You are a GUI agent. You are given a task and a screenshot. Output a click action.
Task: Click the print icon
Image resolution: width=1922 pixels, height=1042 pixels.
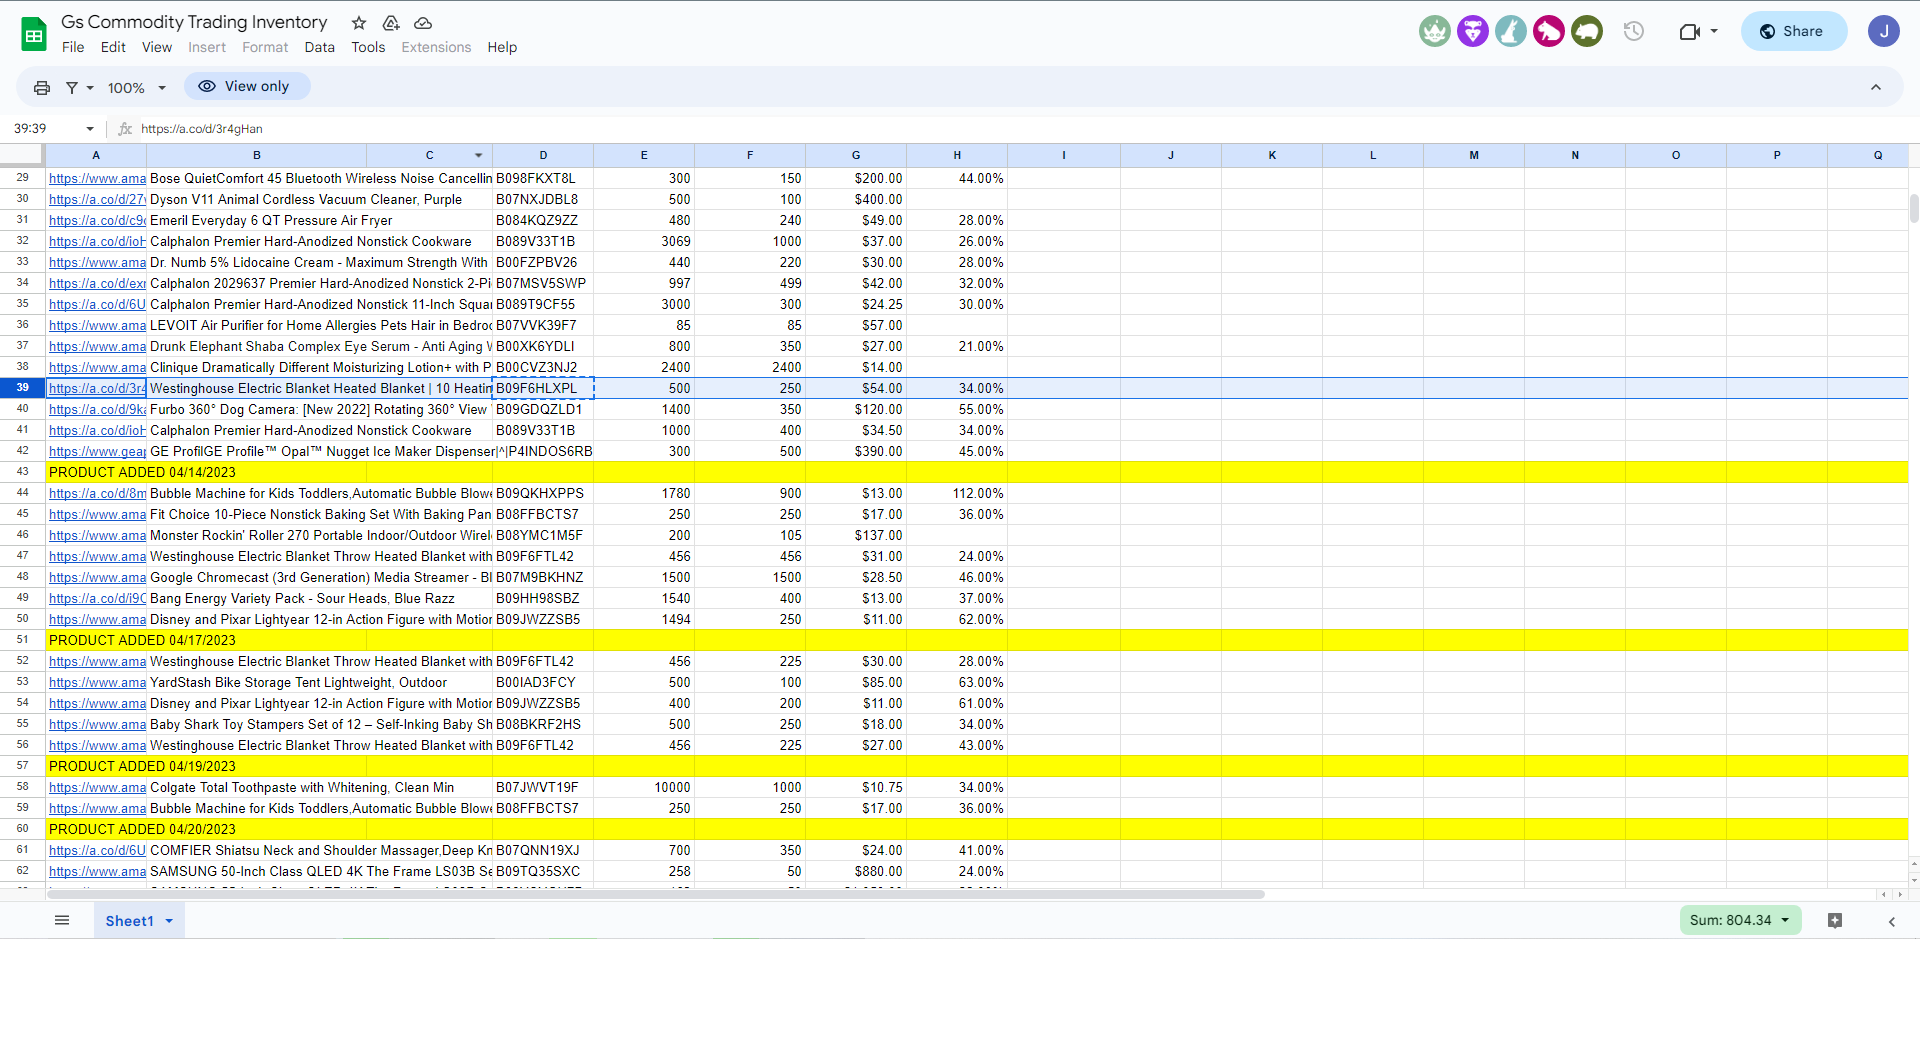[x=42, y=88]
